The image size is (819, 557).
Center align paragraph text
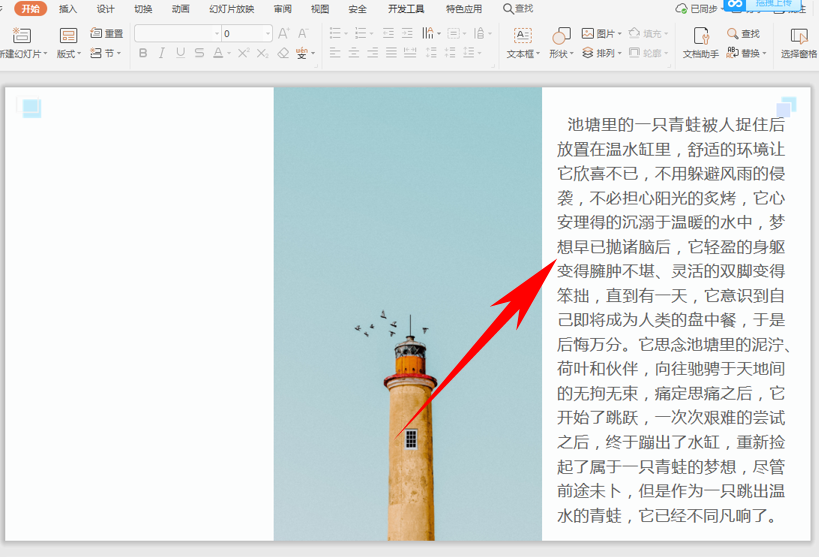click(354, 53)
